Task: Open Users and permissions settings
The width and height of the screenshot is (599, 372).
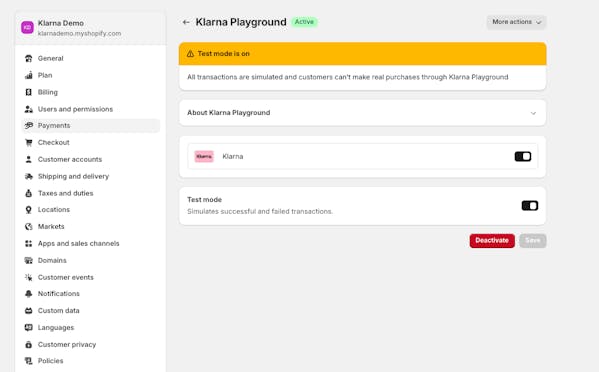Action: pyautogui.click(x=91, y=109)
